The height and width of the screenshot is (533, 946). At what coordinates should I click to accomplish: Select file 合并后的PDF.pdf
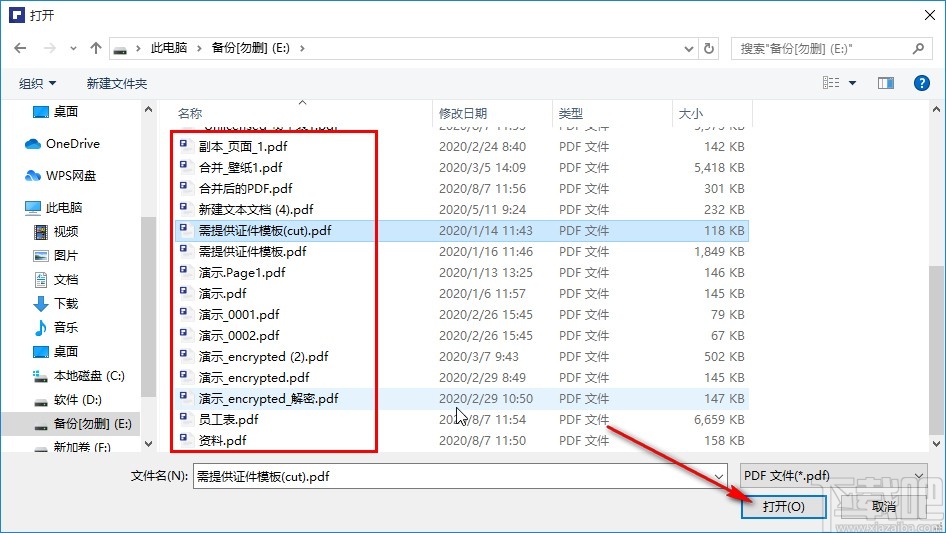tap(246, 189)
